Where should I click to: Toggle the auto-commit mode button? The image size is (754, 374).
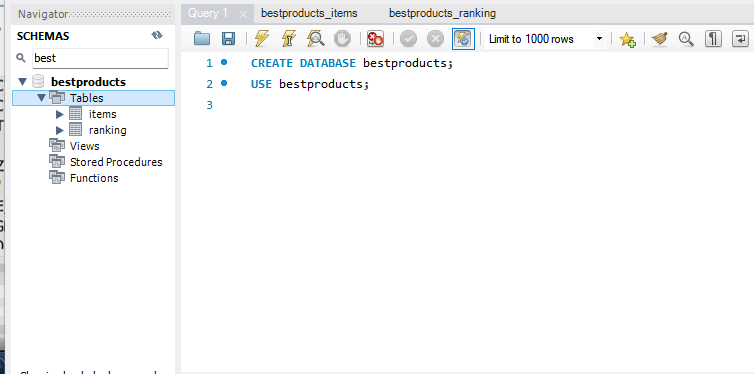point(464,38)
